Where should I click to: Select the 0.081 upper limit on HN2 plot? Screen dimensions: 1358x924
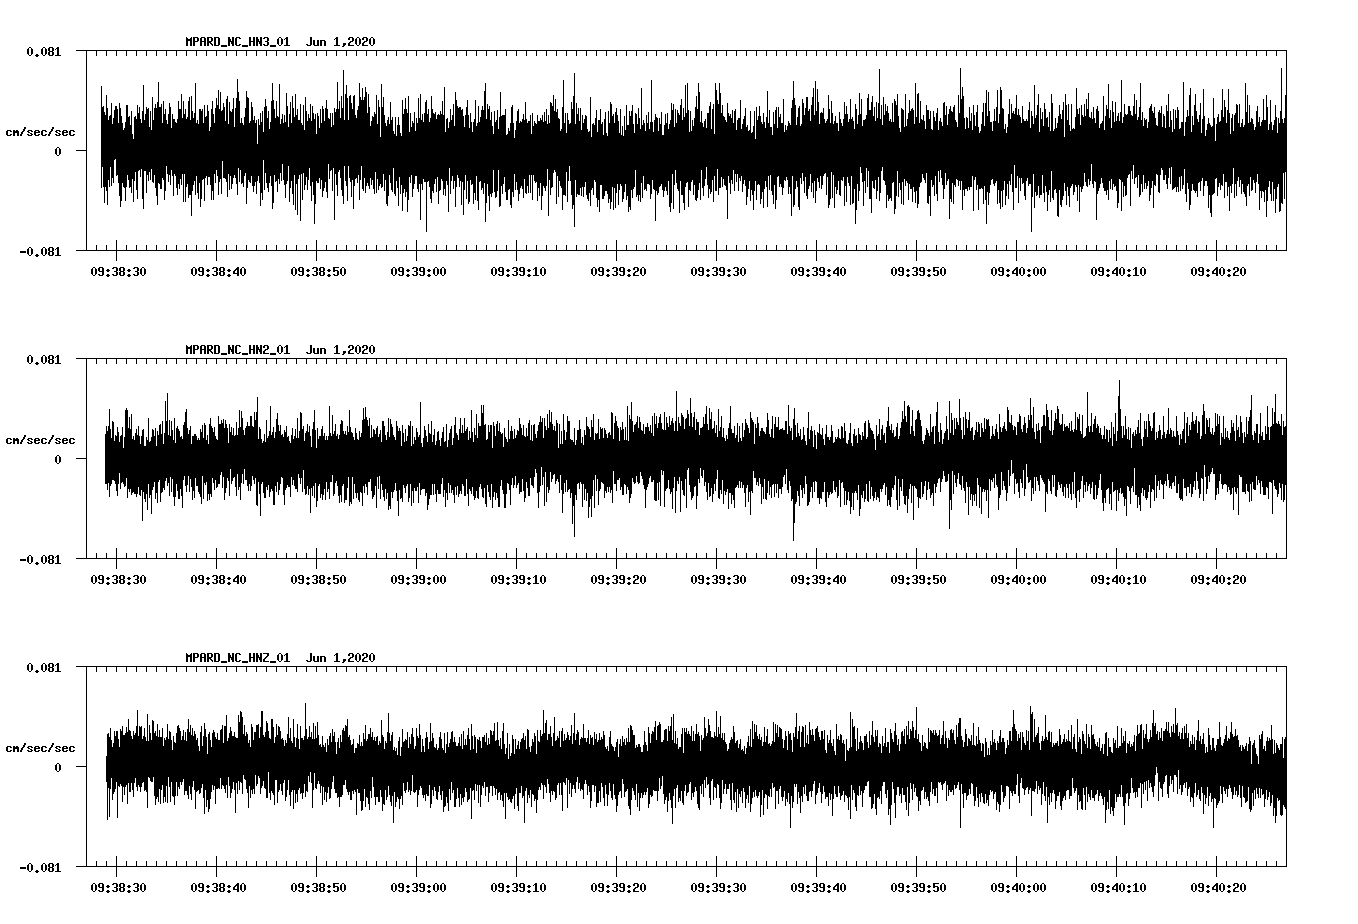(43, 359)
